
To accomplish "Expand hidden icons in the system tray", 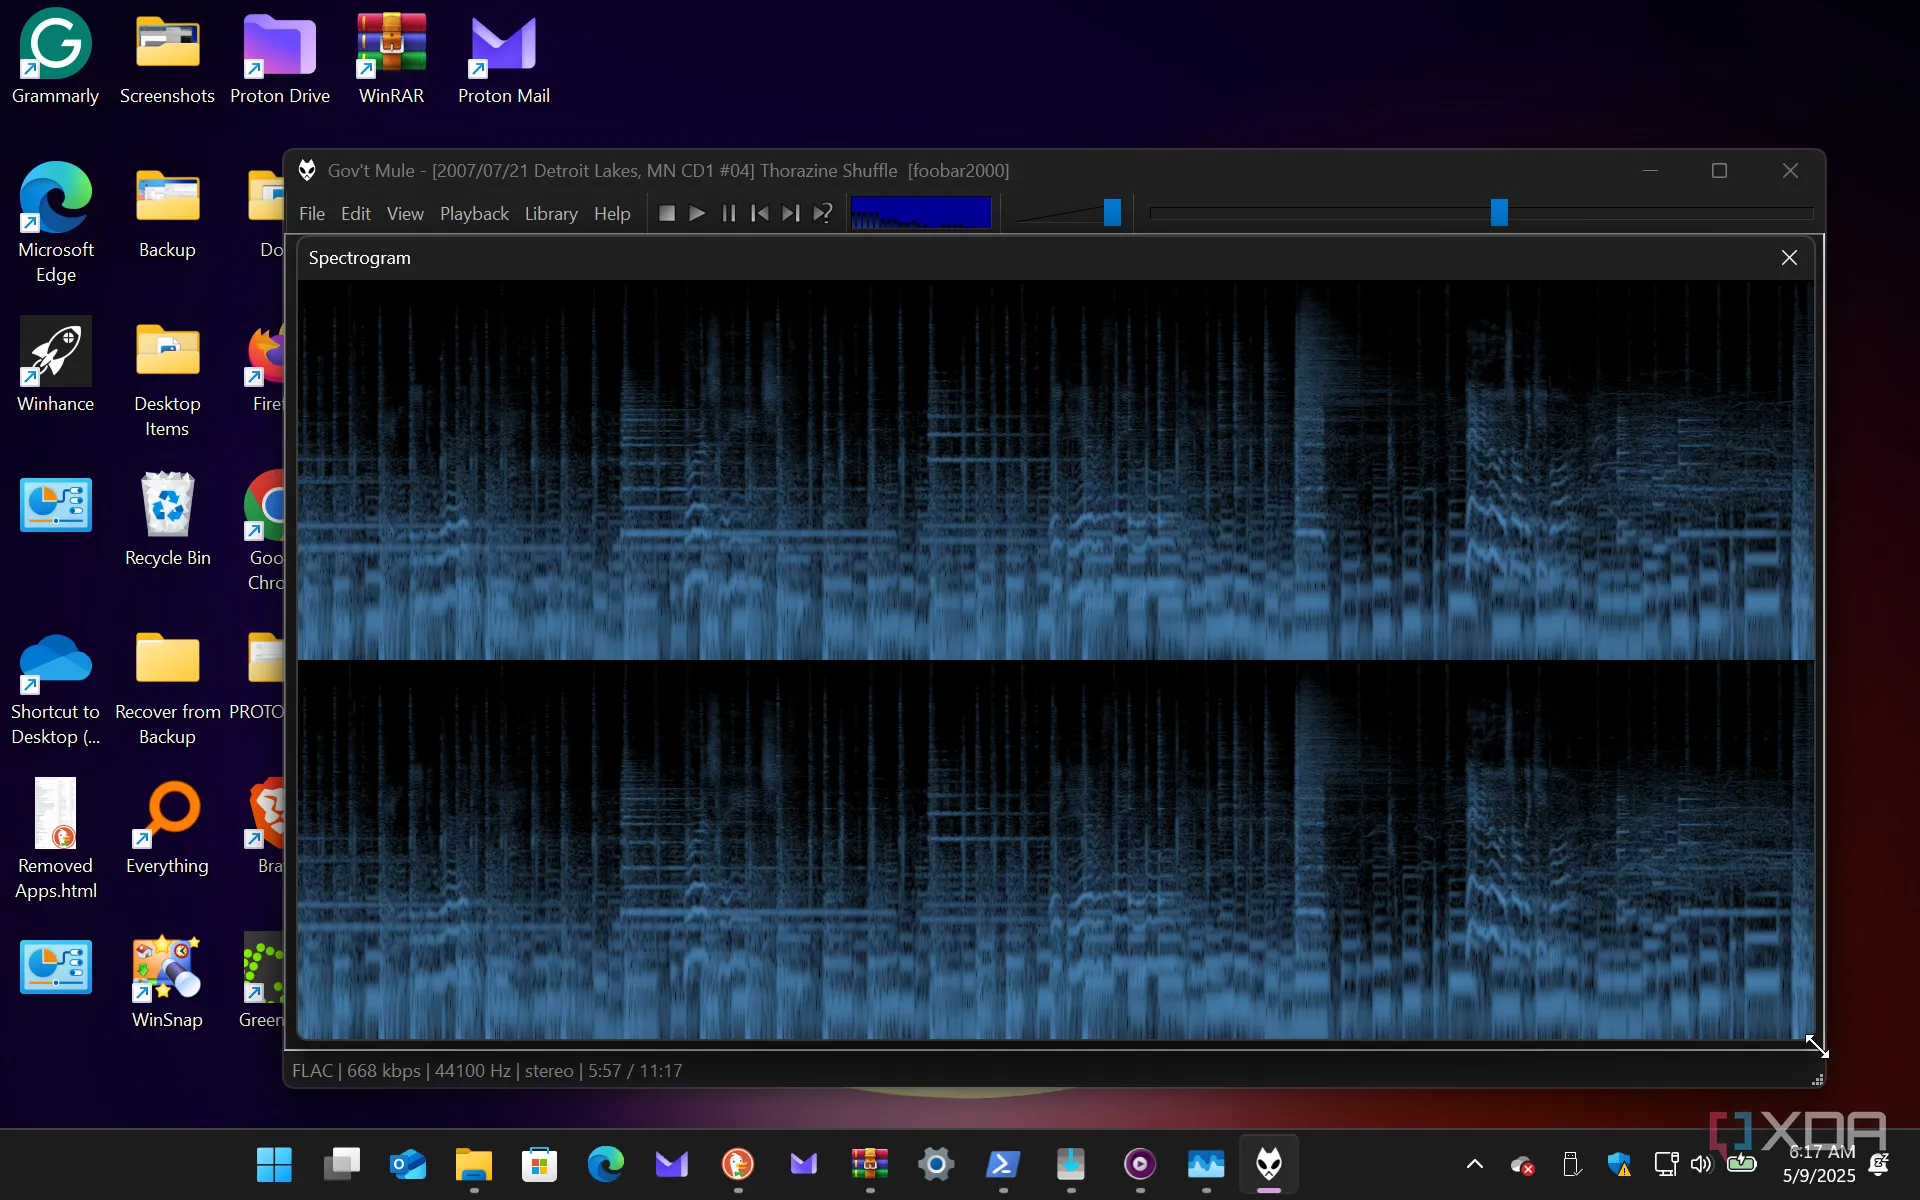I will 1473,1164.
